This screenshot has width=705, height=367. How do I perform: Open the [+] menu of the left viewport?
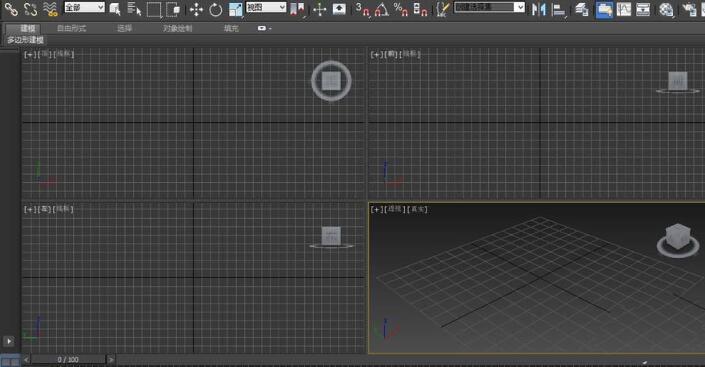30,209
